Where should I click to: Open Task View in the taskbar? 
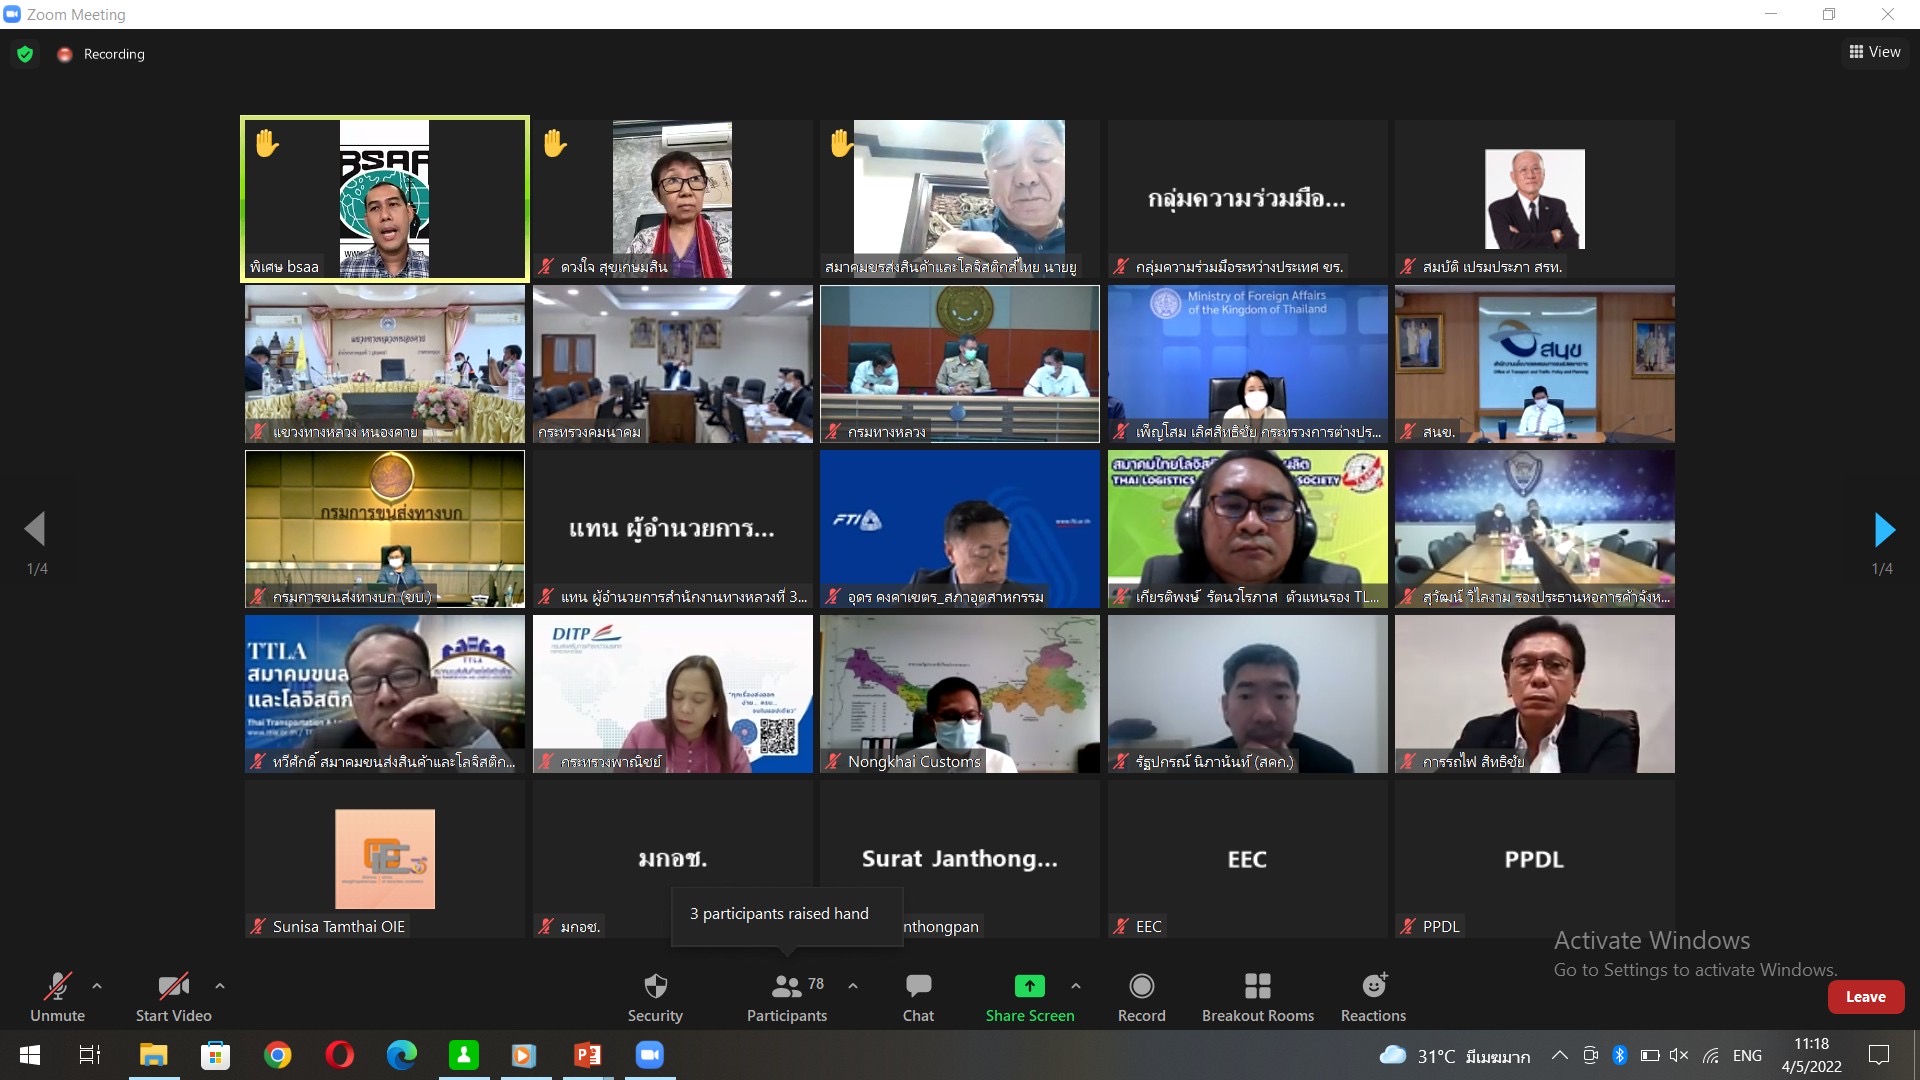pyautogui.click(x=90, y=1055)
